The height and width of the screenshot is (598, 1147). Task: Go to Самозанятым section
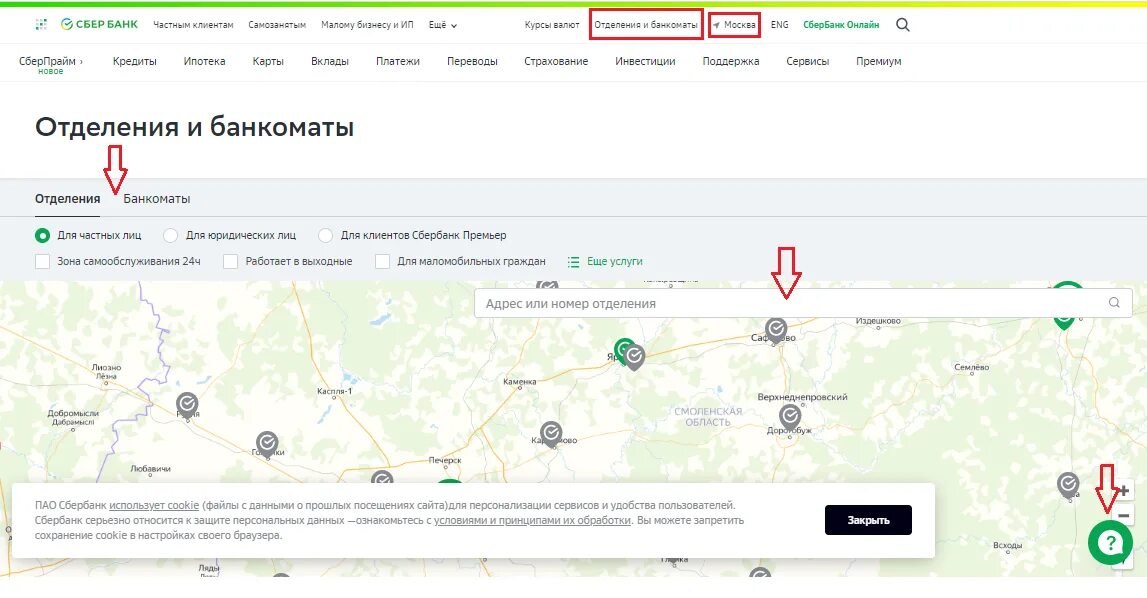point(277,25)
